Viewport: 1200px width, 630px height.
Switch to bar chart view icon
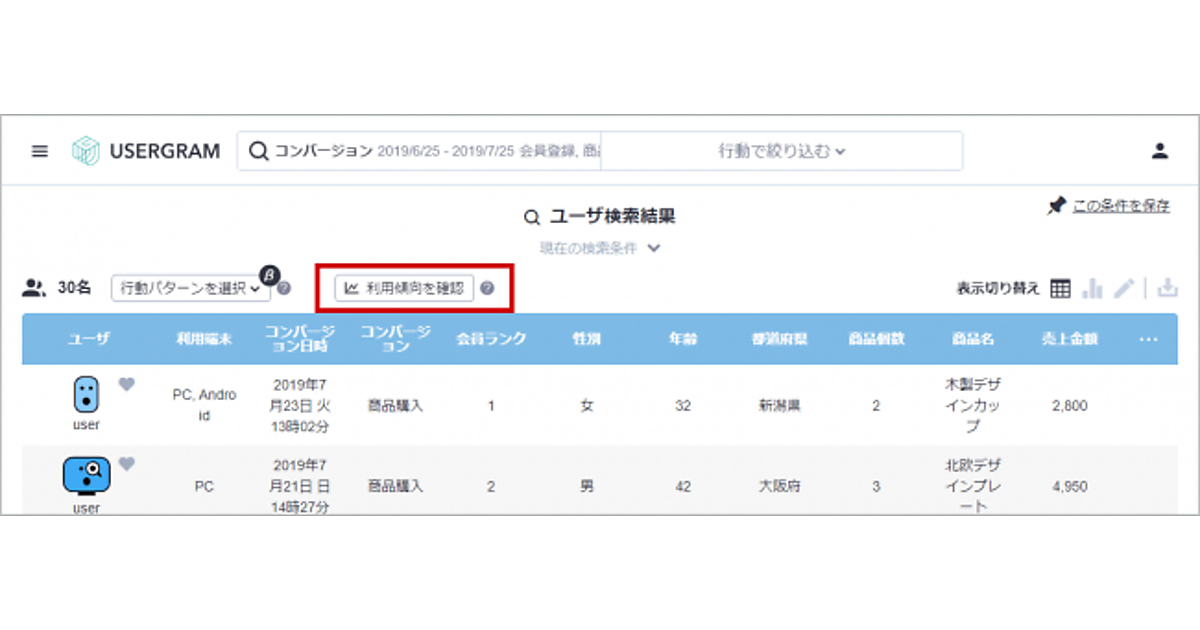[1092, 288]
